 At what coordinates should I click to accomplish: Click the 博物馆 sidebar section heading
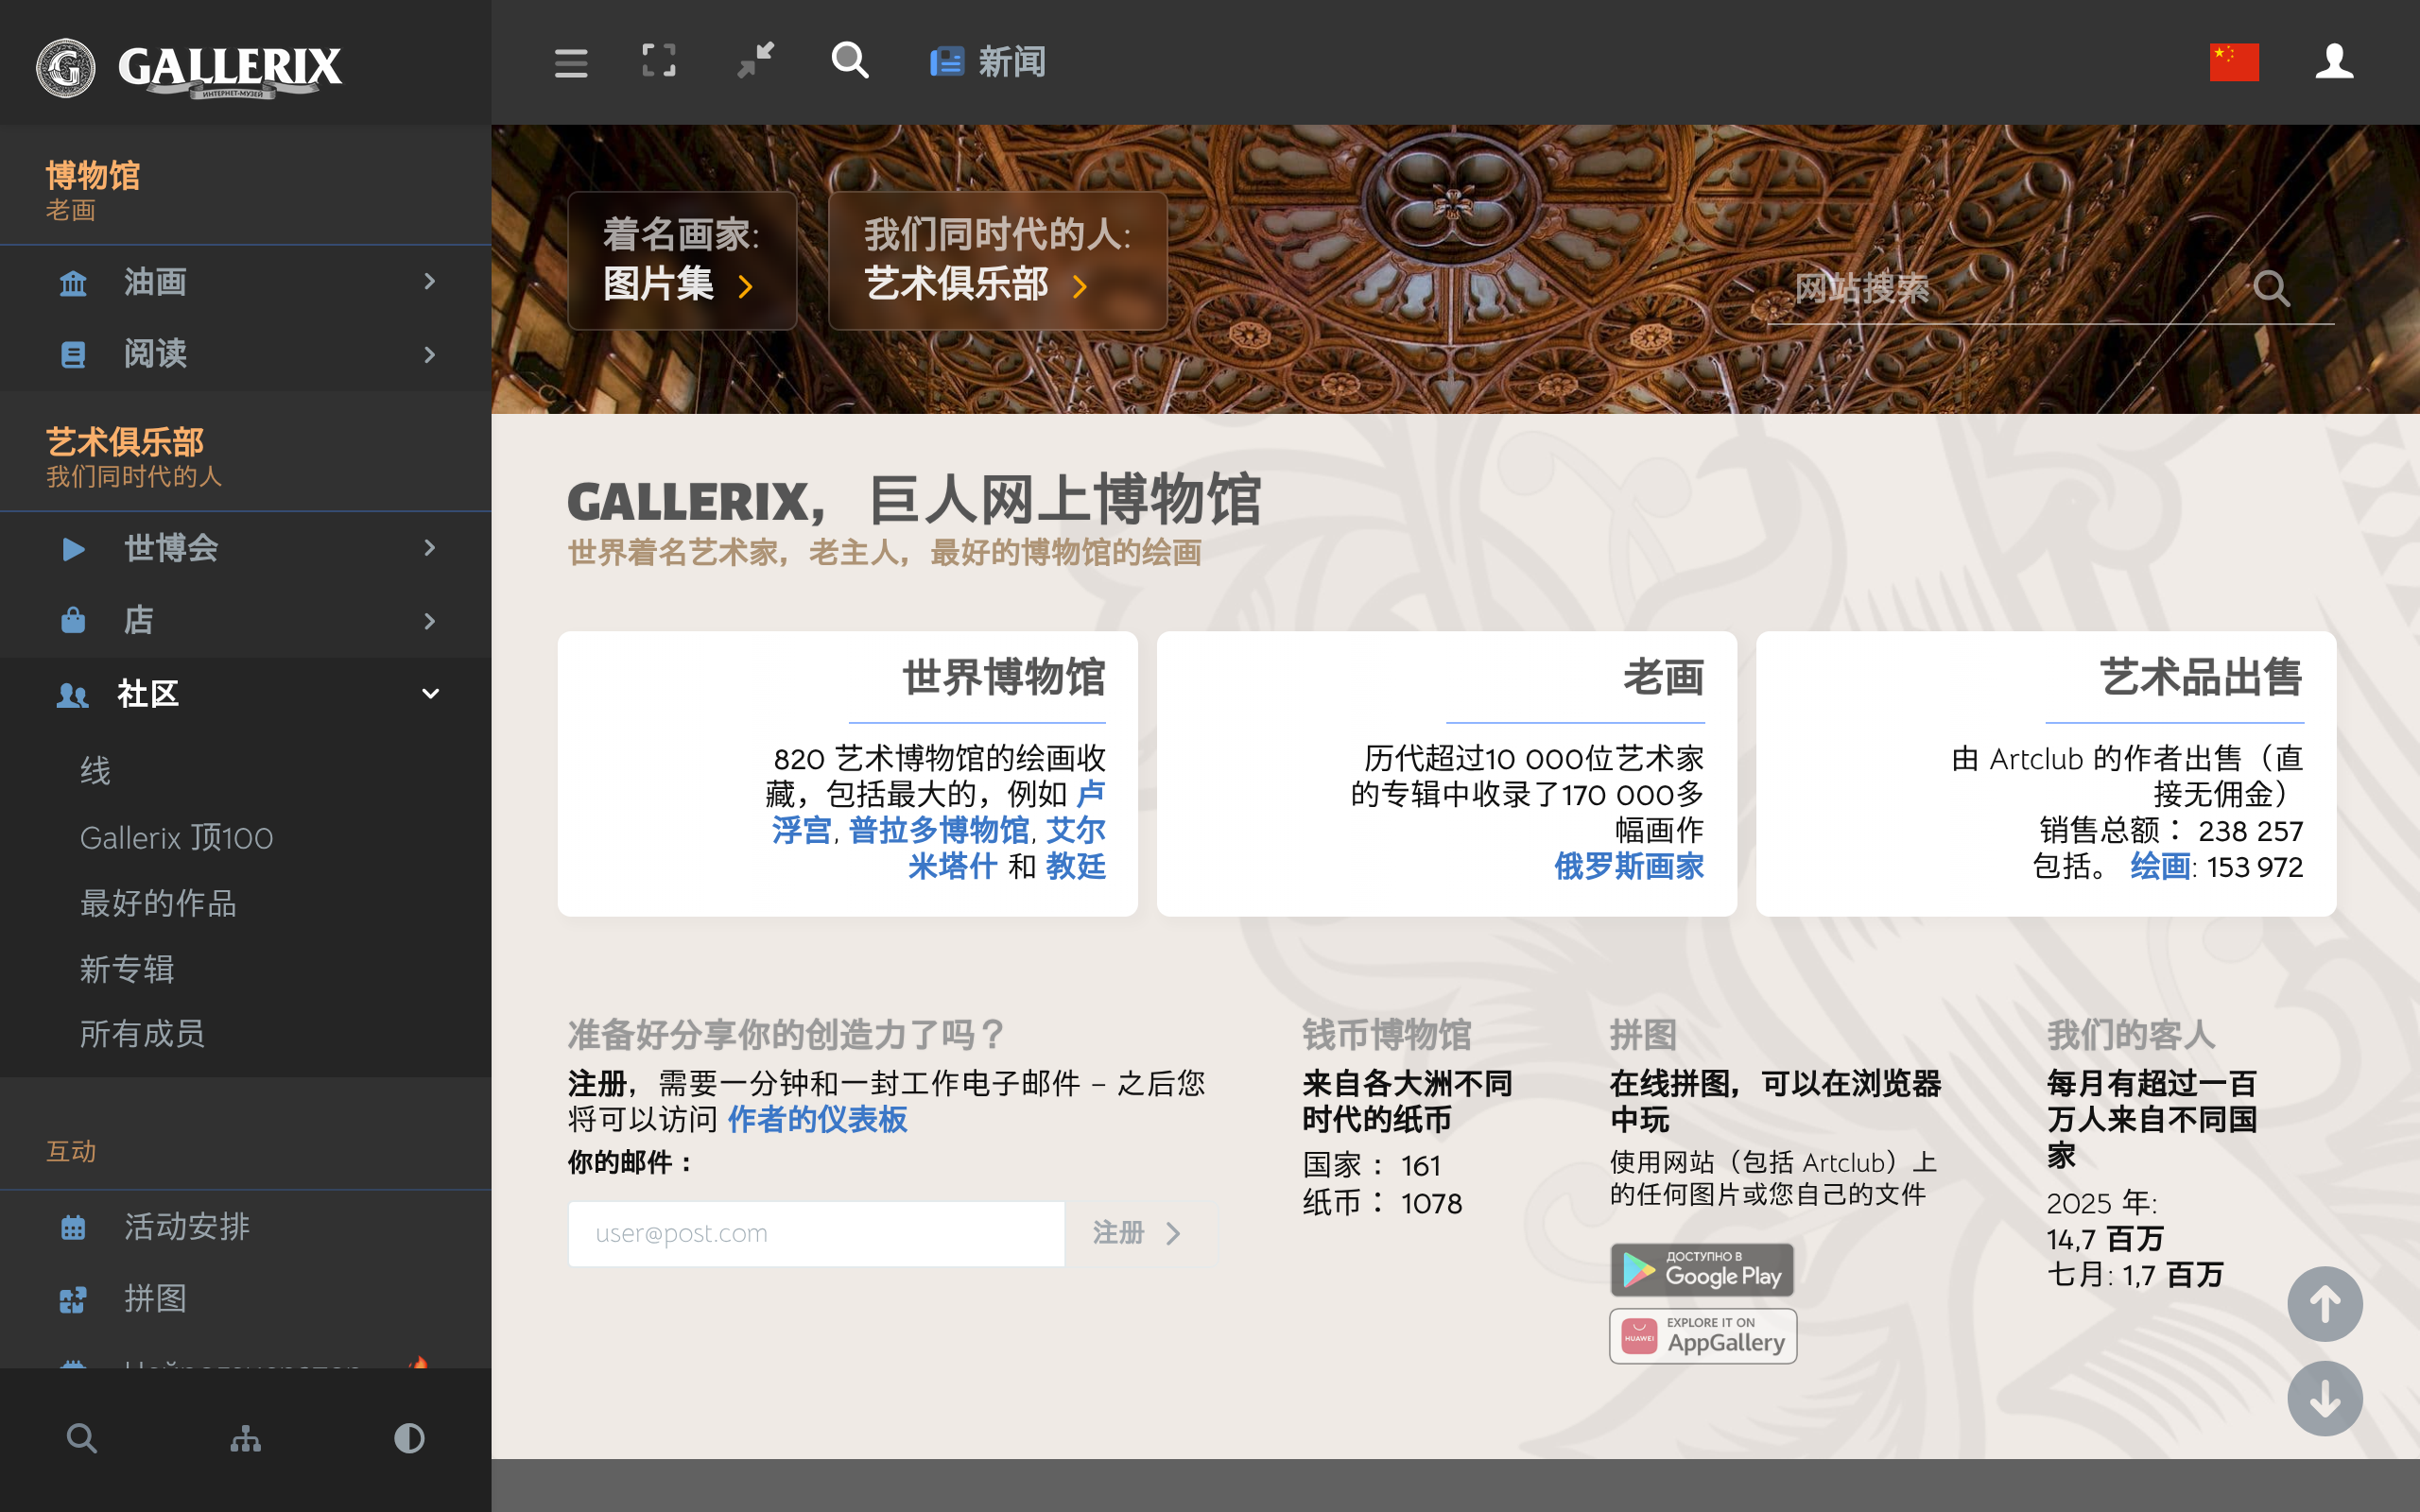click(93, 176)
